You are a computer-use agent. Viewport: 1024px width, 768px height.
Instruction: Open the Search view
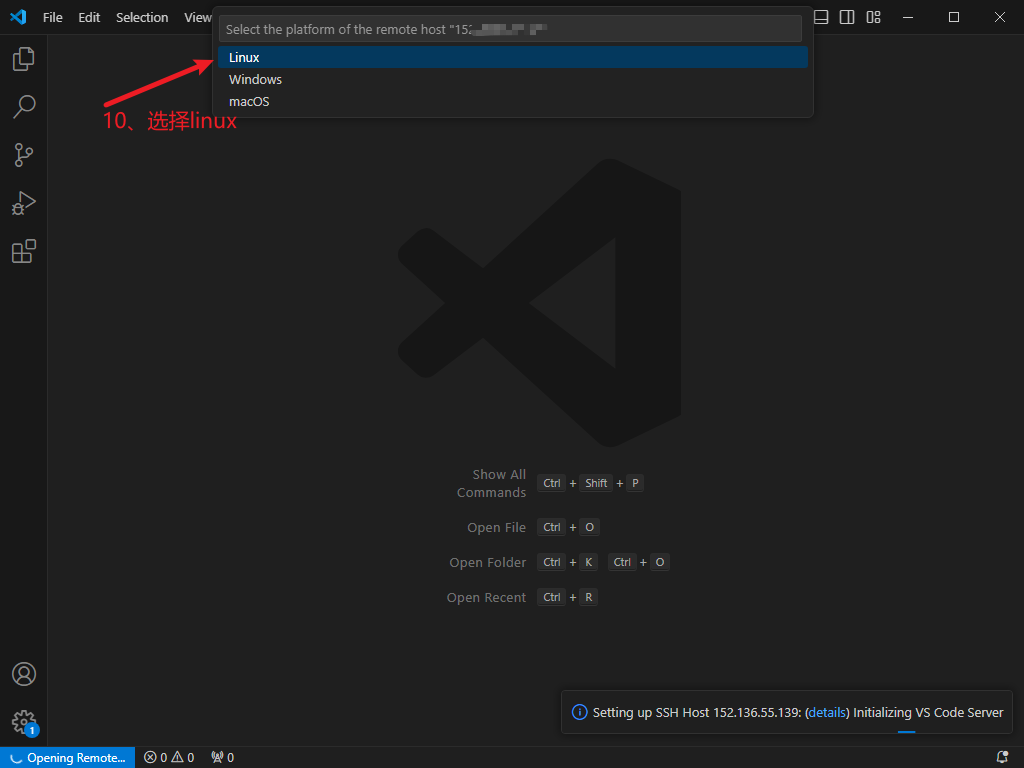pyautogui.click(x=24, y=106)
